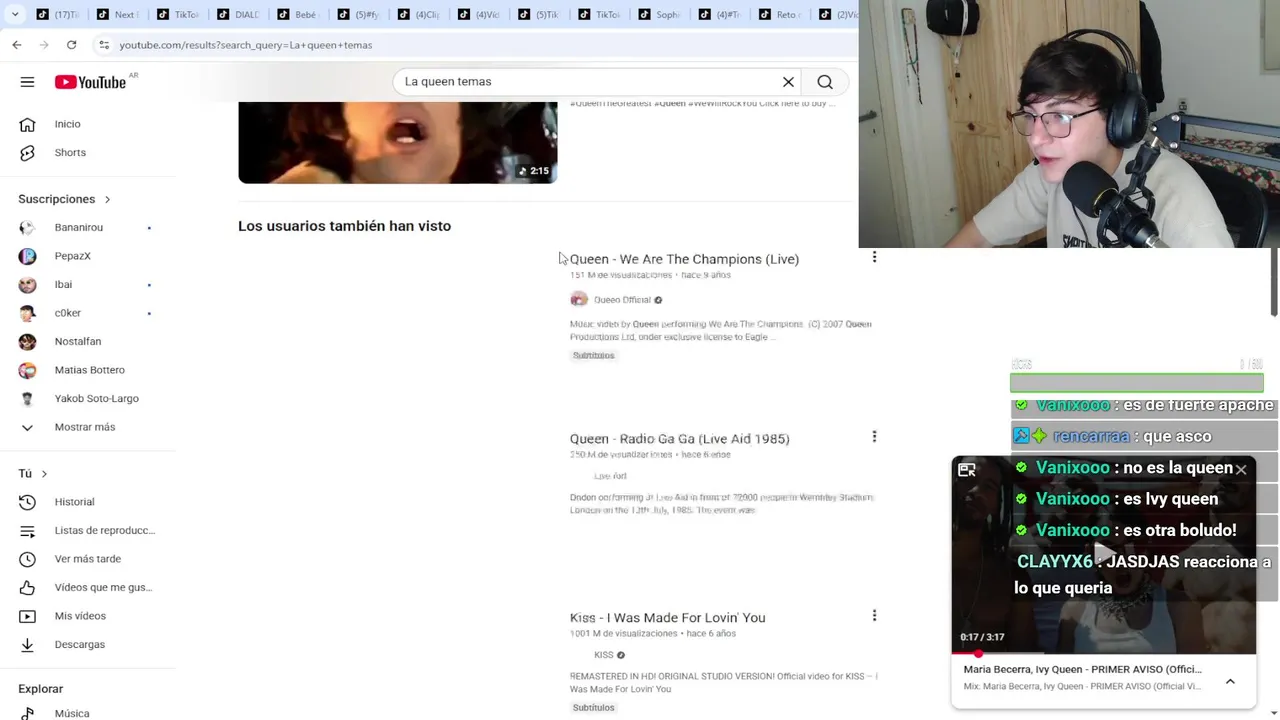1280x720 pixels.
Task: Reload the YouTube results page
Action: [x=71, y=45]
